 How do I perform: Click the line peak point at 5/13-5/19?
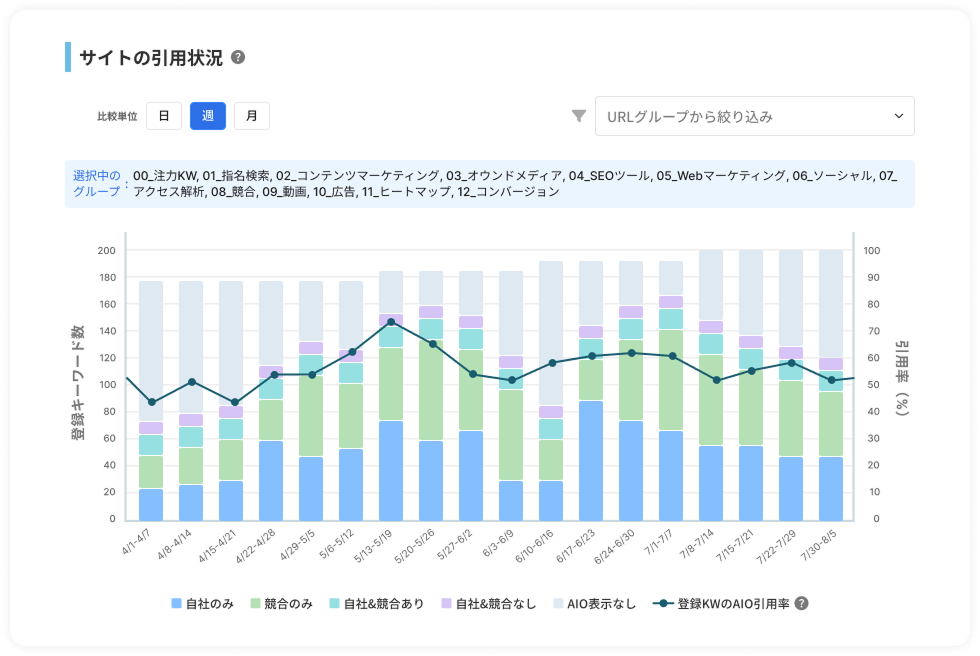pos(391,322)
